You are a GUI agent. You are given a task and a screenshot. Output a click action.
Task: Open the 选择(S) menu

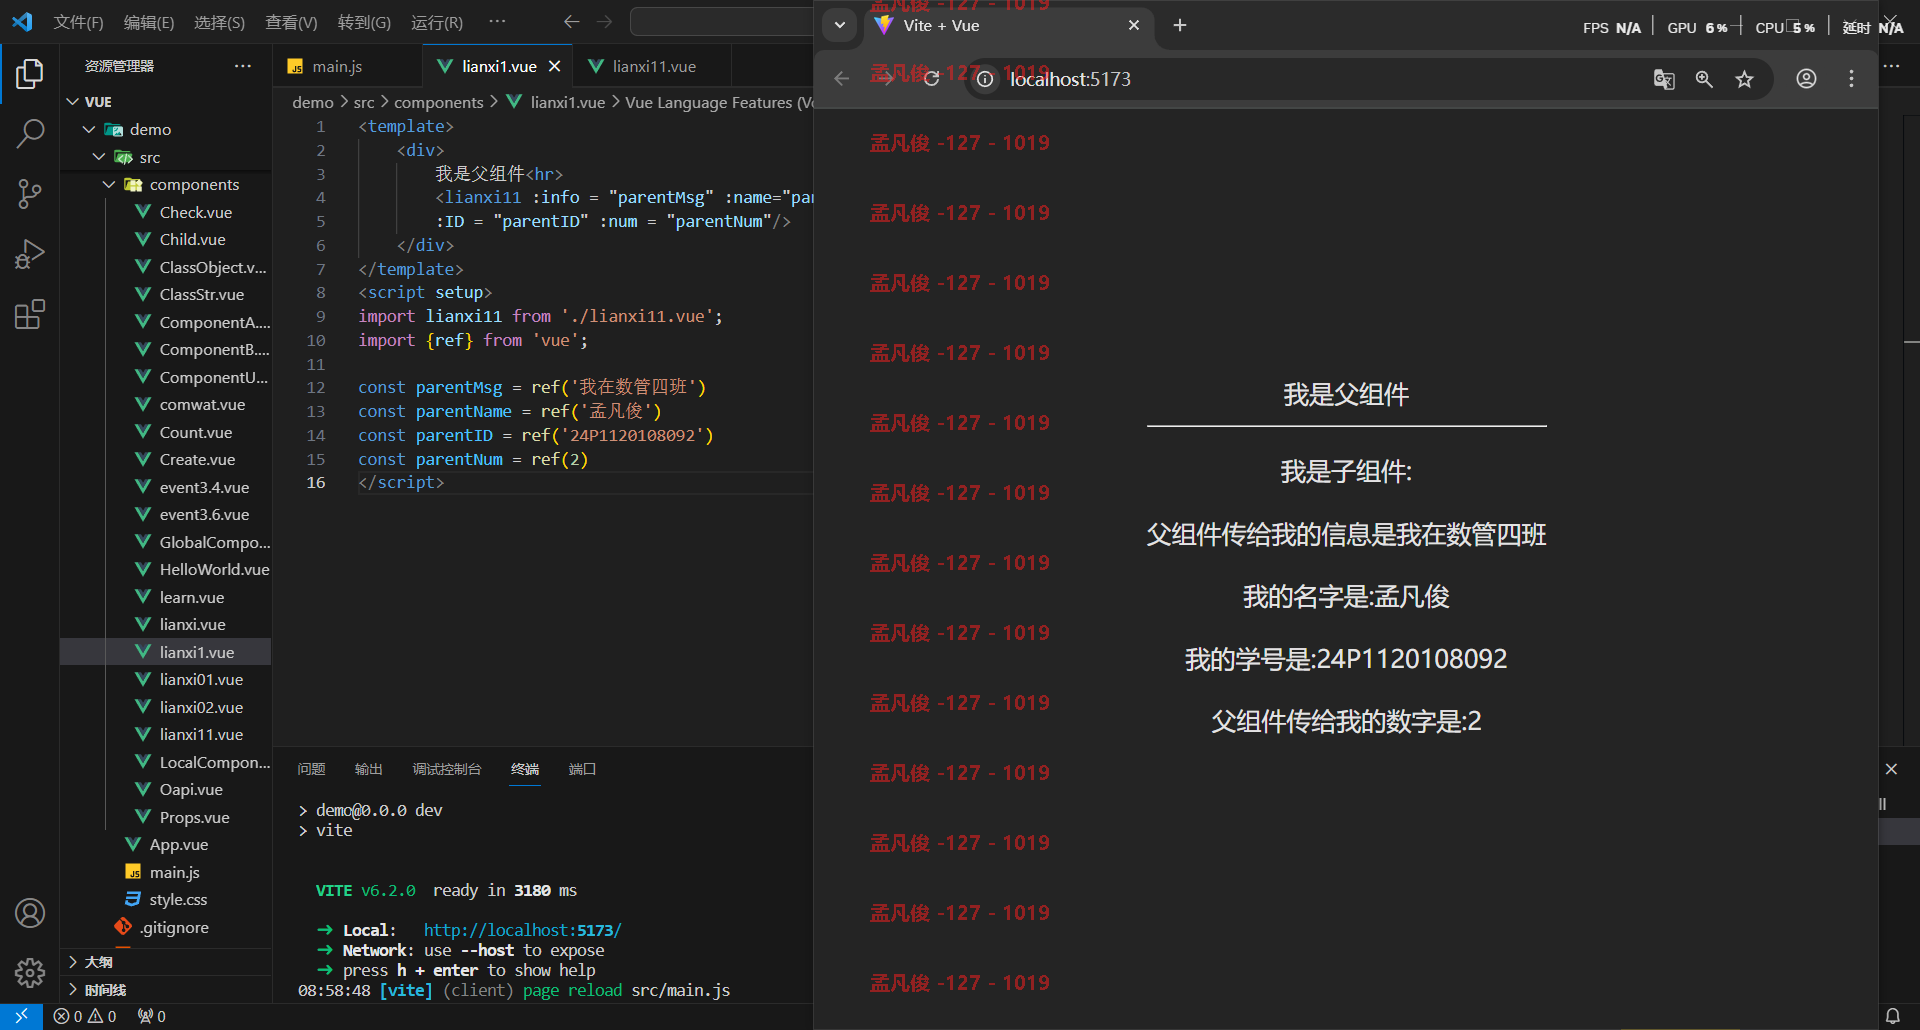pyautogui.click(x=219, y=22)
